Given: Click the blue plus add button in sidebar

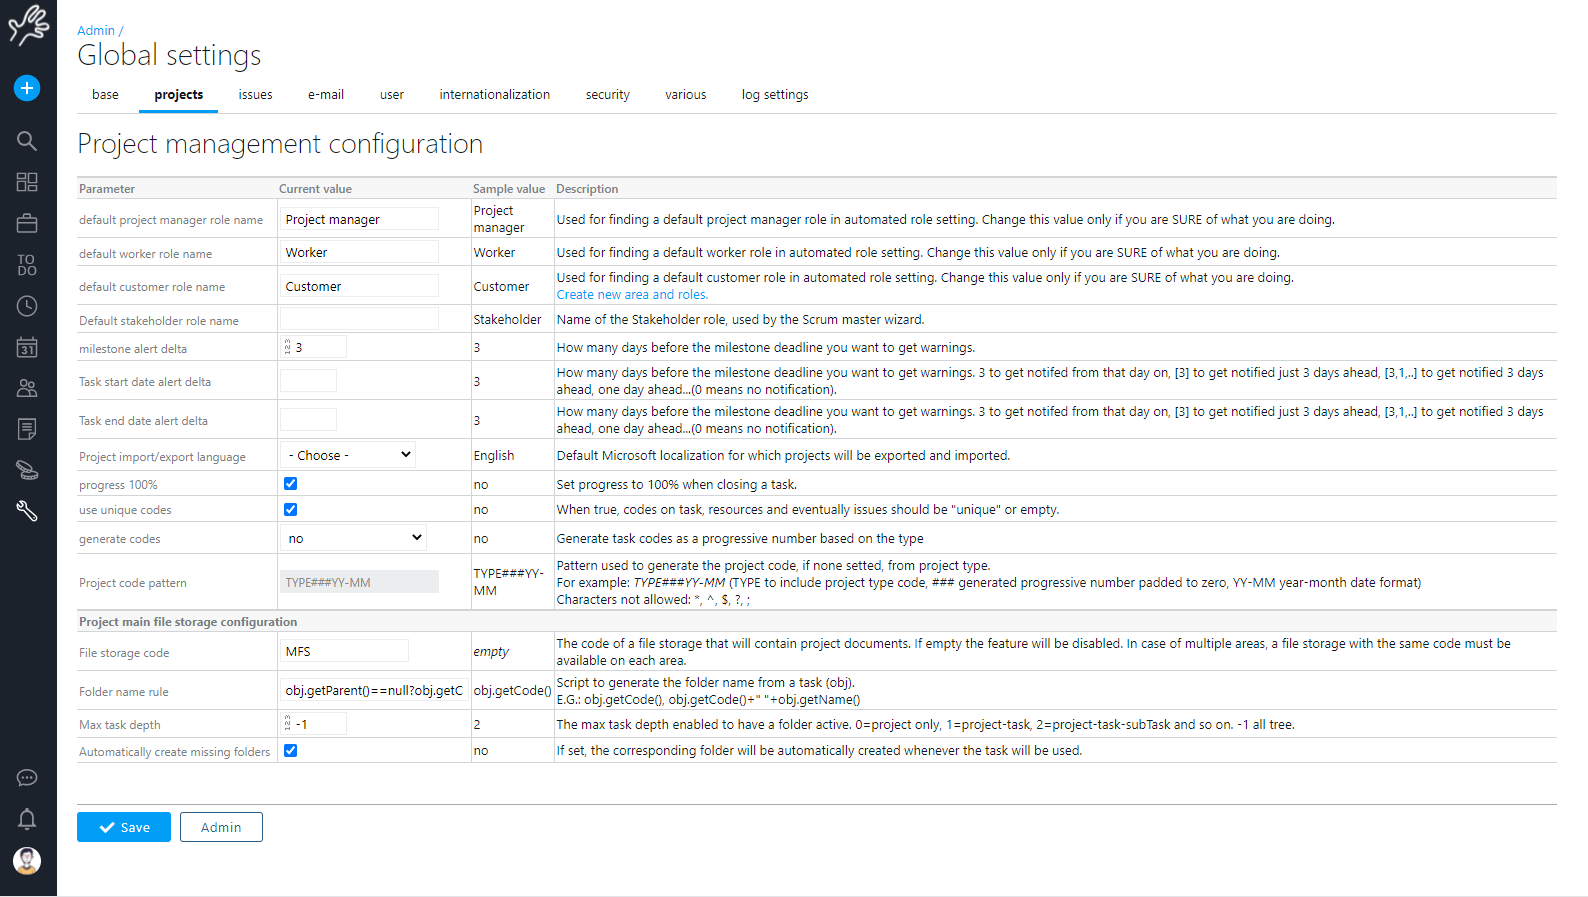Looking at the screenshot, I should 27,88.
